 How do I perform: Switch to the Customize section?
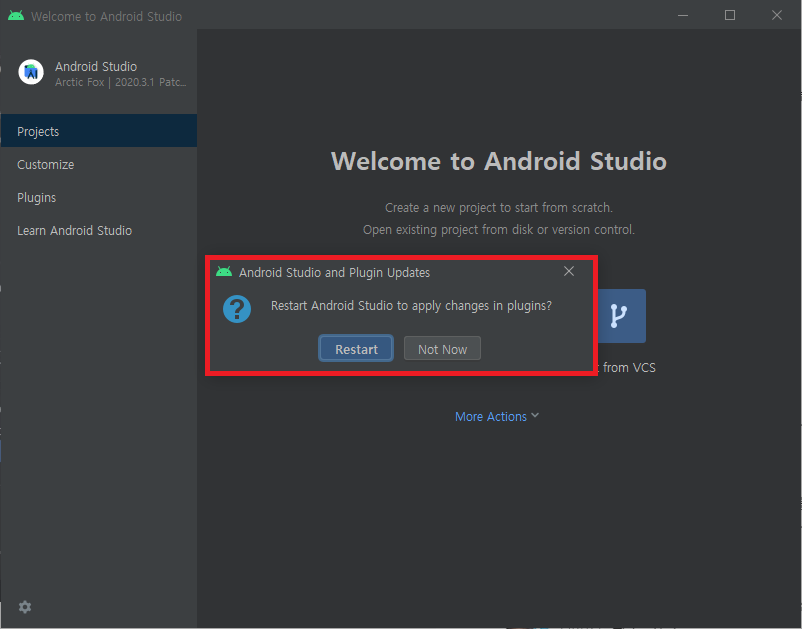[99, 164]
